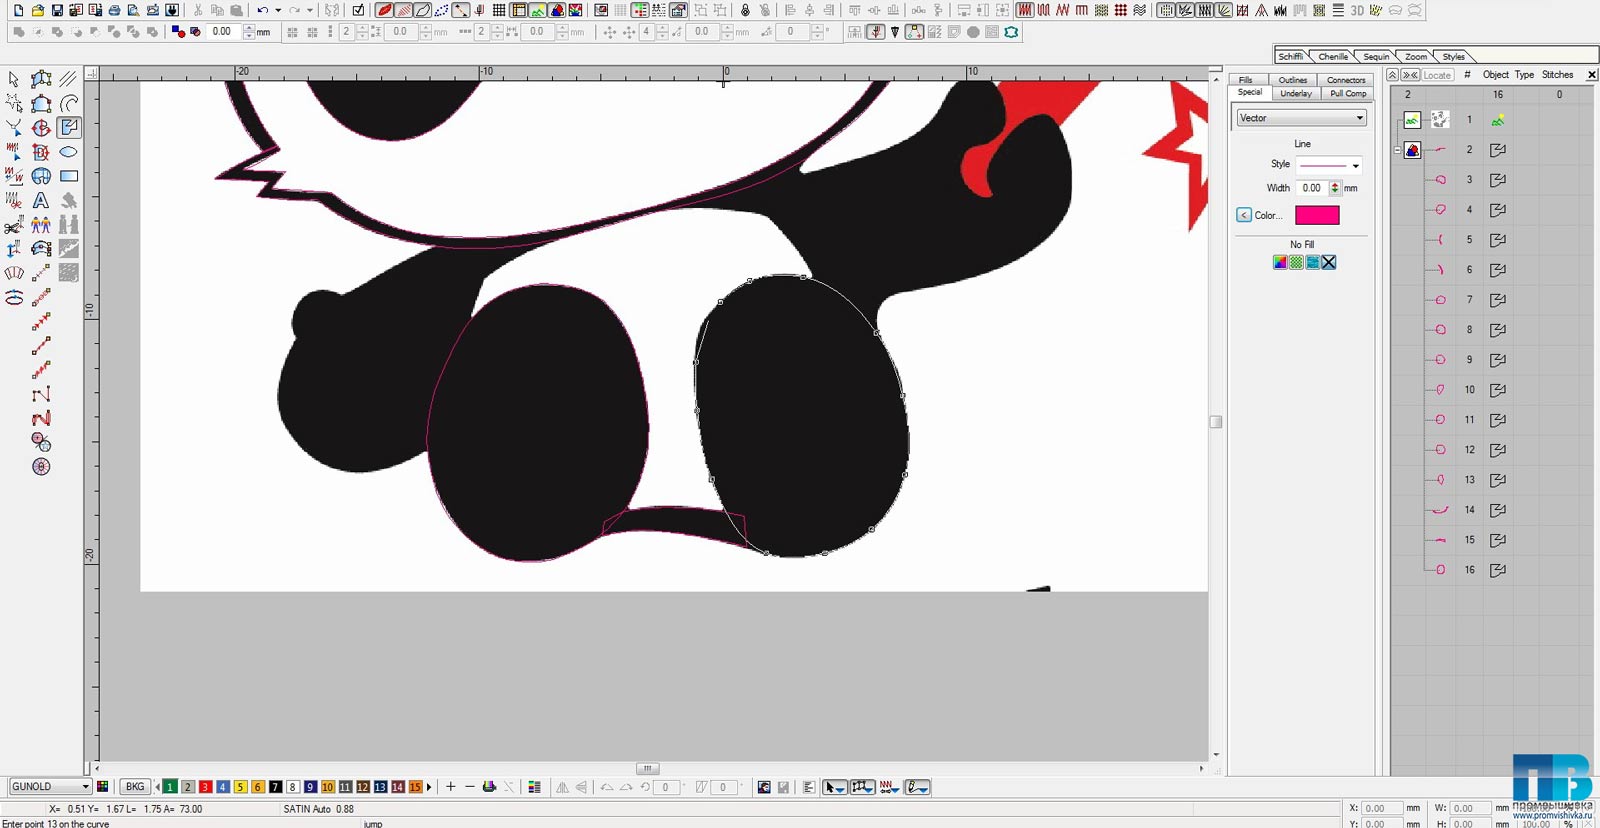Remove a thread color with minus button
Image resolution: width=1600 pixels, height=828 pixels.
point(470,787)
